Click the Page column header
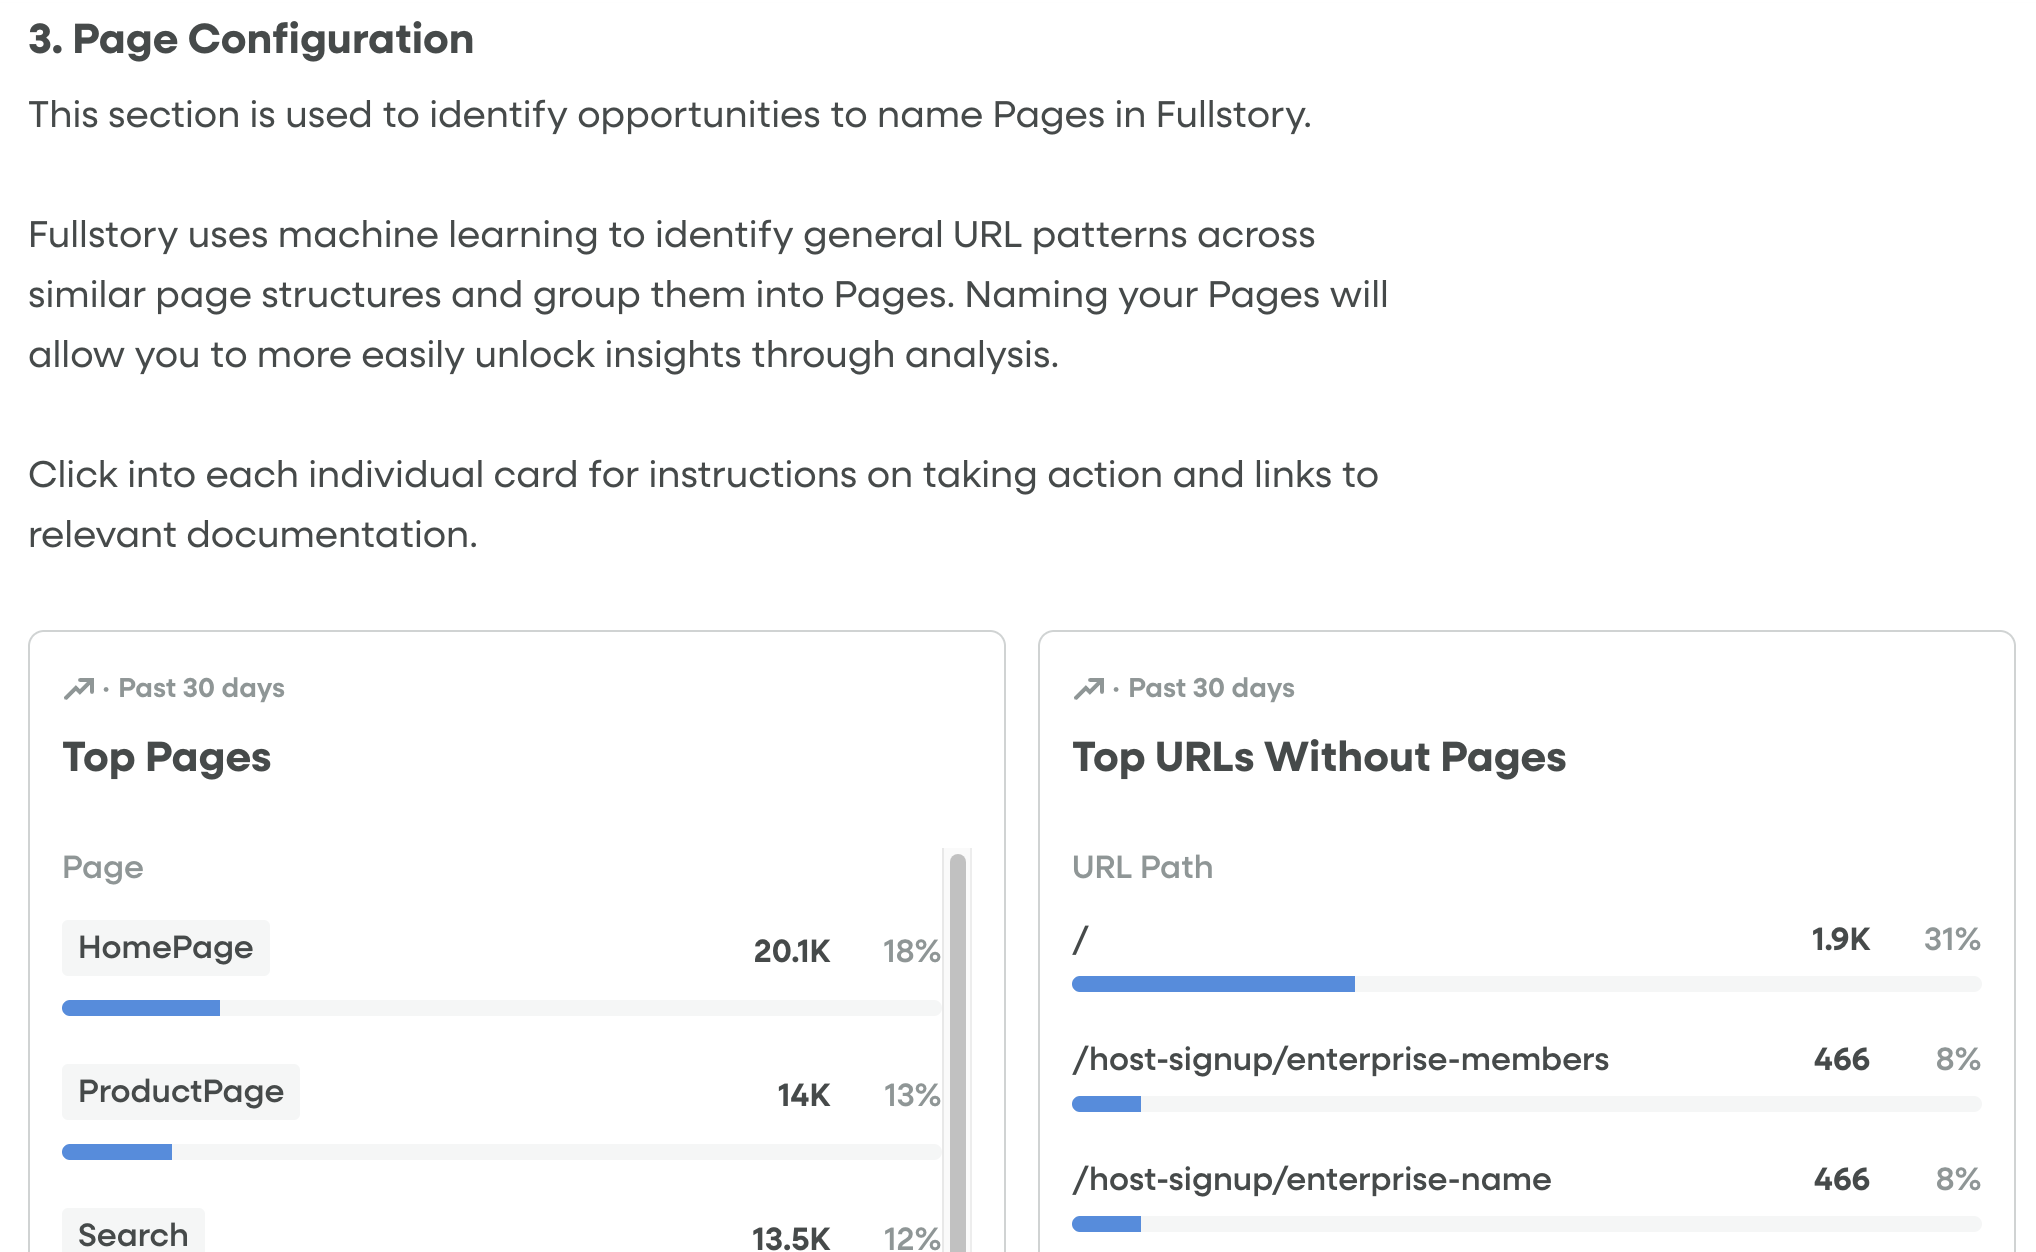The width and height of the screenshot is (2036, 1252). point(103,867)
